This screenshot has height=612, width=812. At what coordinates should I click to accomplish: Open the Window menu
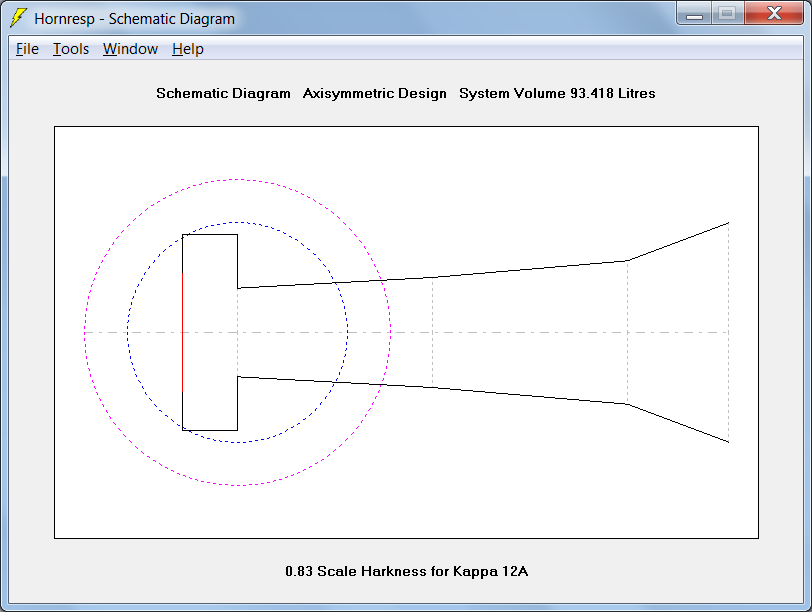point(130,49)
